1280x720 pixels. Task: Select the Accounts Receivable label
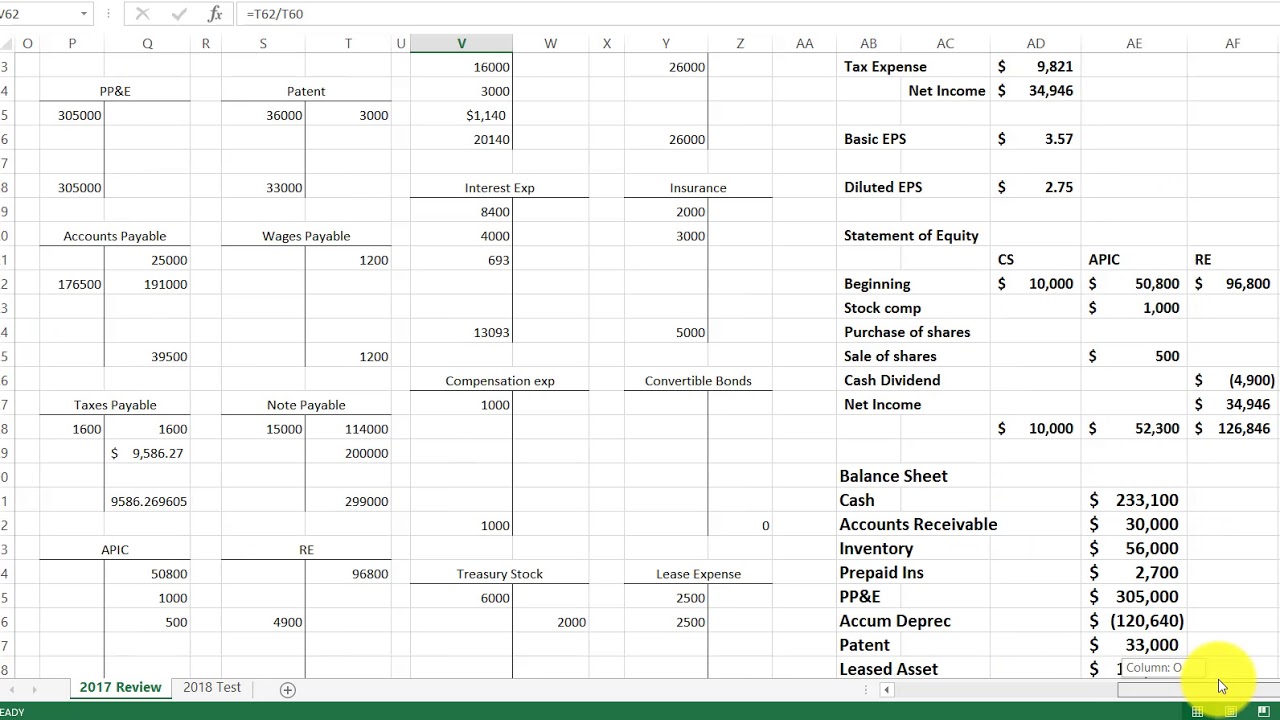point(918,524)
